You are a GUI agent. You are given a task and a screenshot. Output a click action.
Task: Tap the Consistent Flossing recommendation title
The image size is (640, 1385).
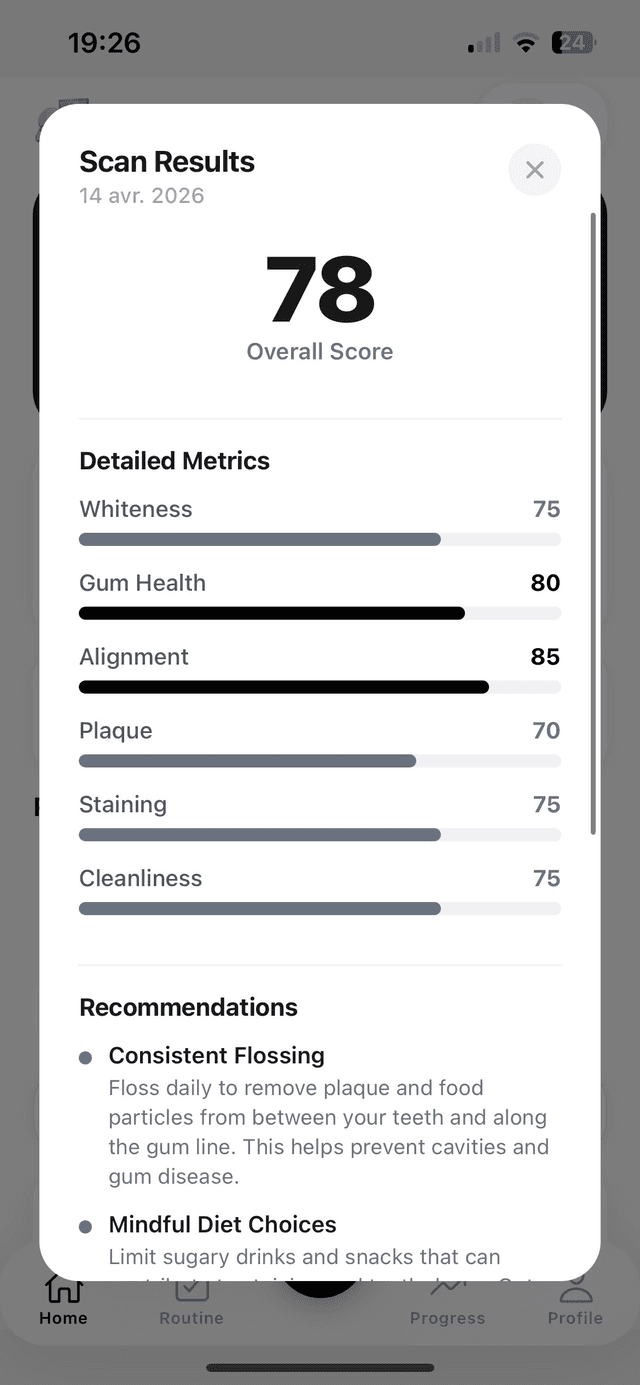coord(216,1055)
